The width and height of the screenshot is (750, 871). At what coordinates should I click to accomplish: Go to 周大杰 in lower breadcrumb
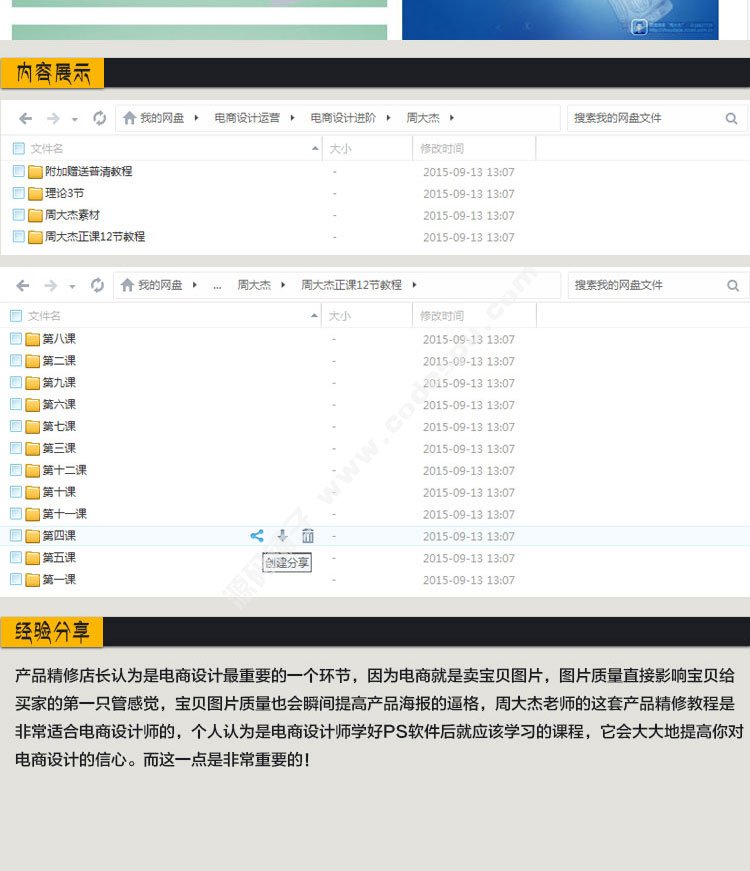[254, 285]
